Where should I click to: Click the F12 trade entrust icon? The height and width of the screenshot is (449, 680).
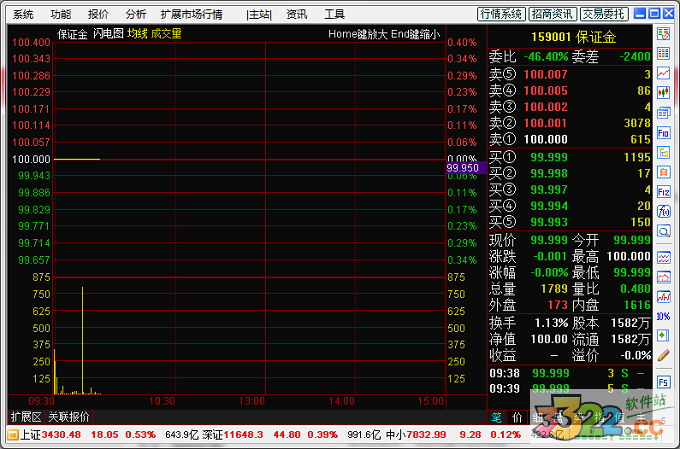(x=664, y=192)
